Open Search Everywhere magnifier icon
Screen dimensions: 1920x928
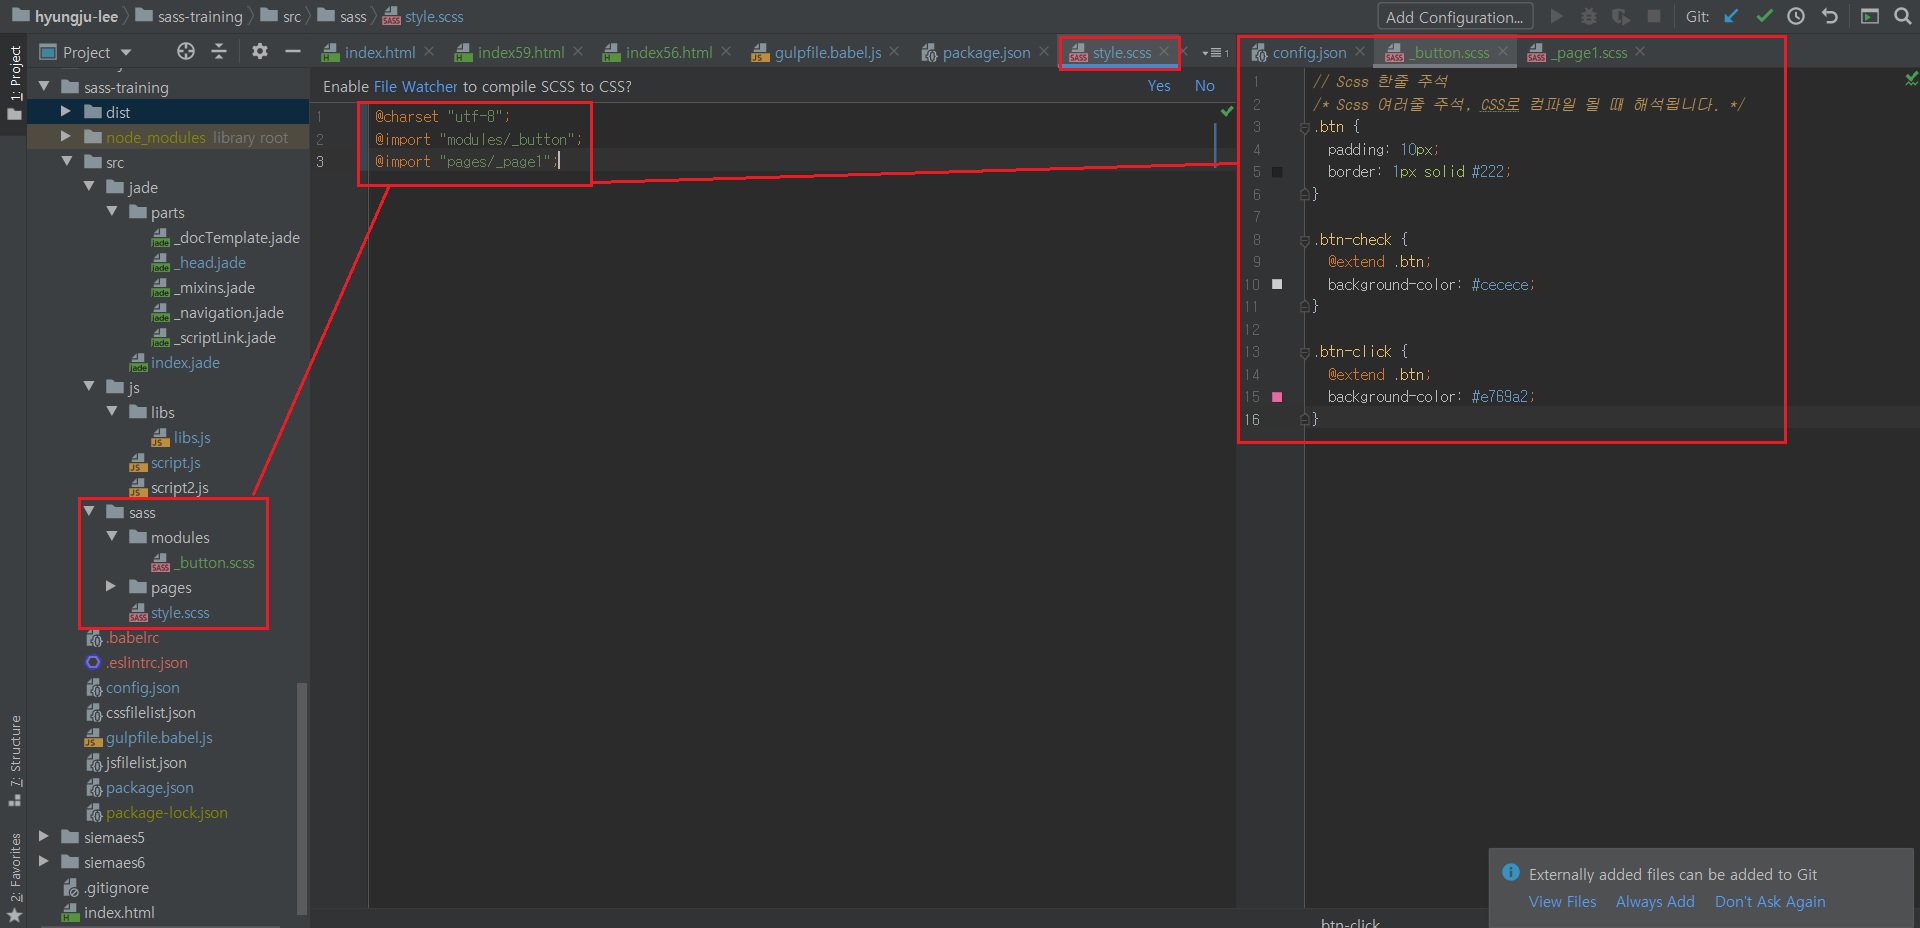1902,16
